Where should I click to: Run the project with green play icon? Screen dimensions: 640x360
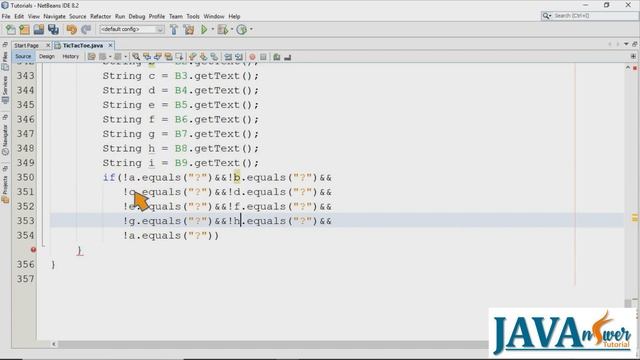204,29
